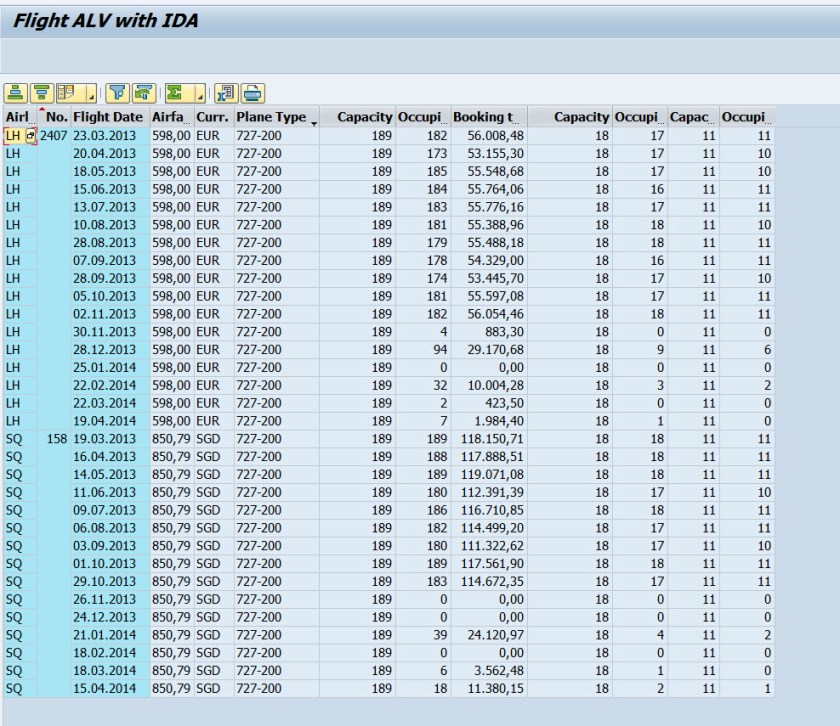Export table with the spreadsheet icon
The image size is (840, 726).
click(x=226, y=94)
